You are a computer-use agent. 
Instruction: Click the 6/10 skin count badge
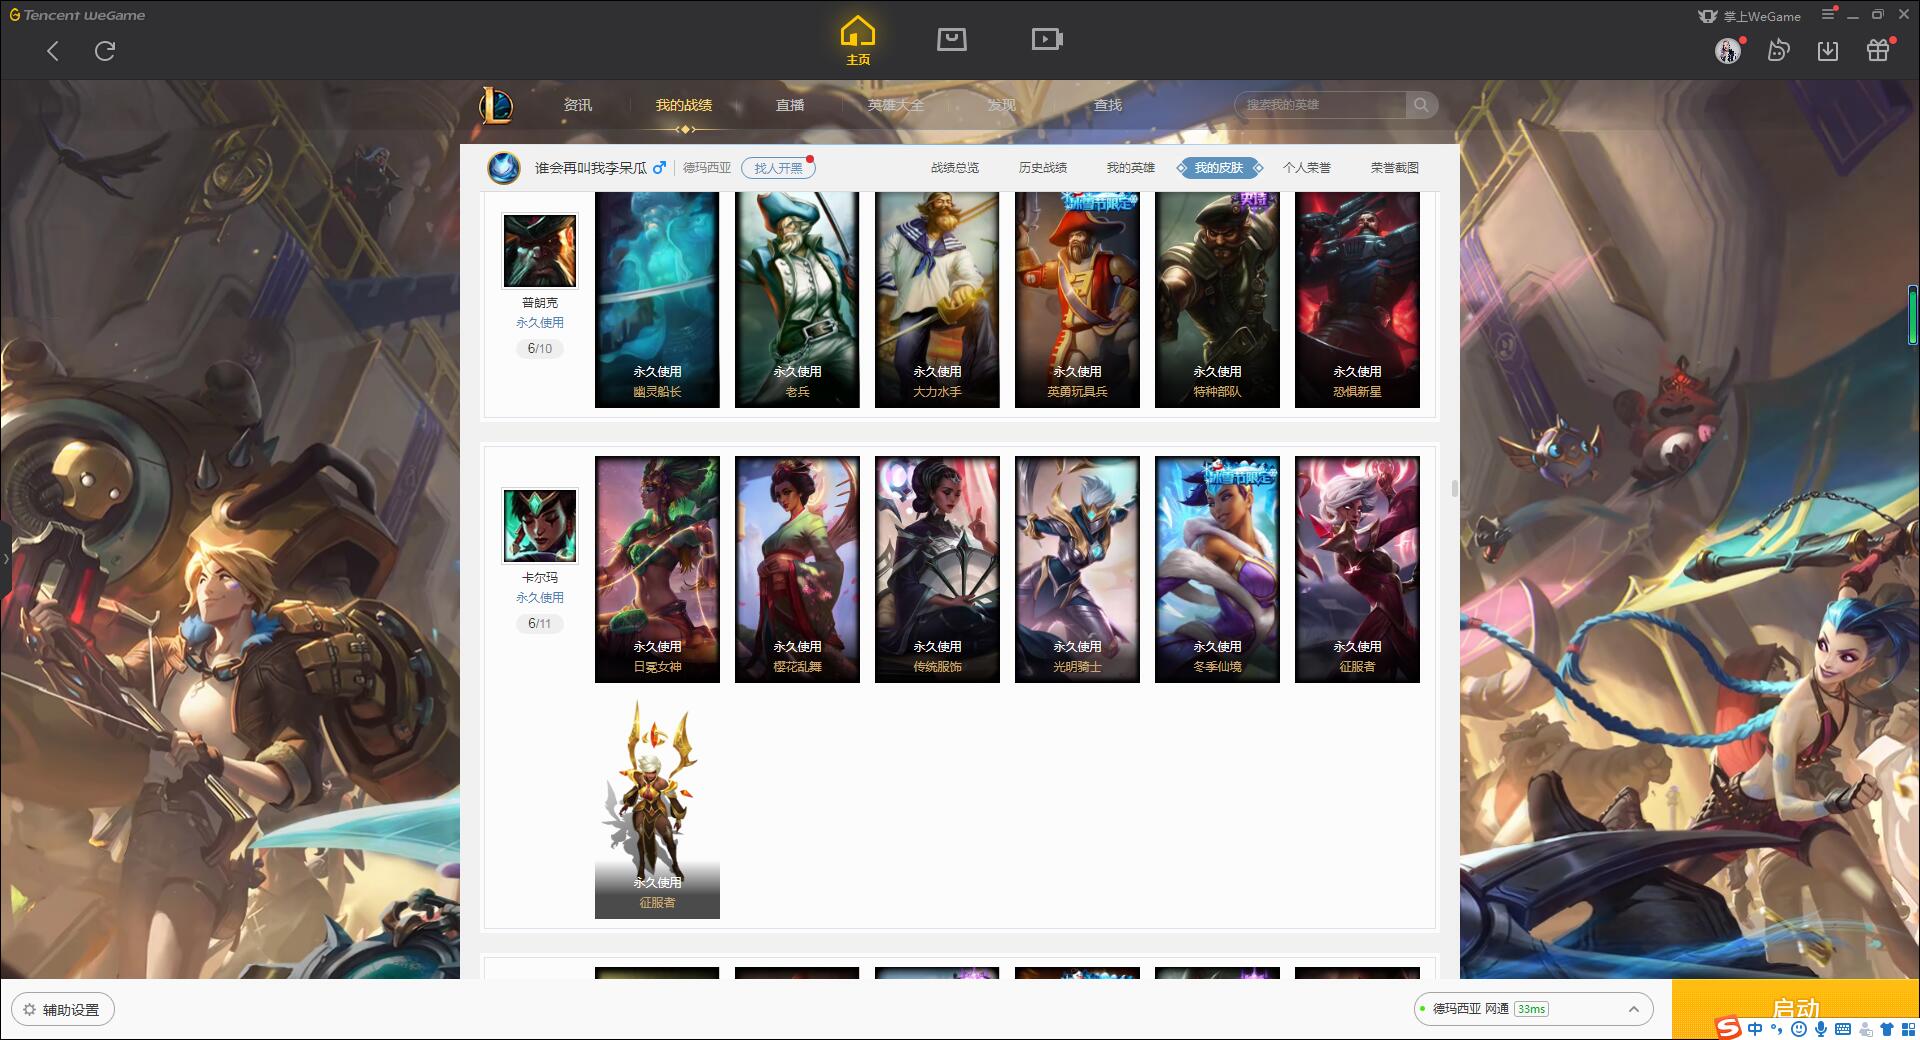(x=540, y=349)
